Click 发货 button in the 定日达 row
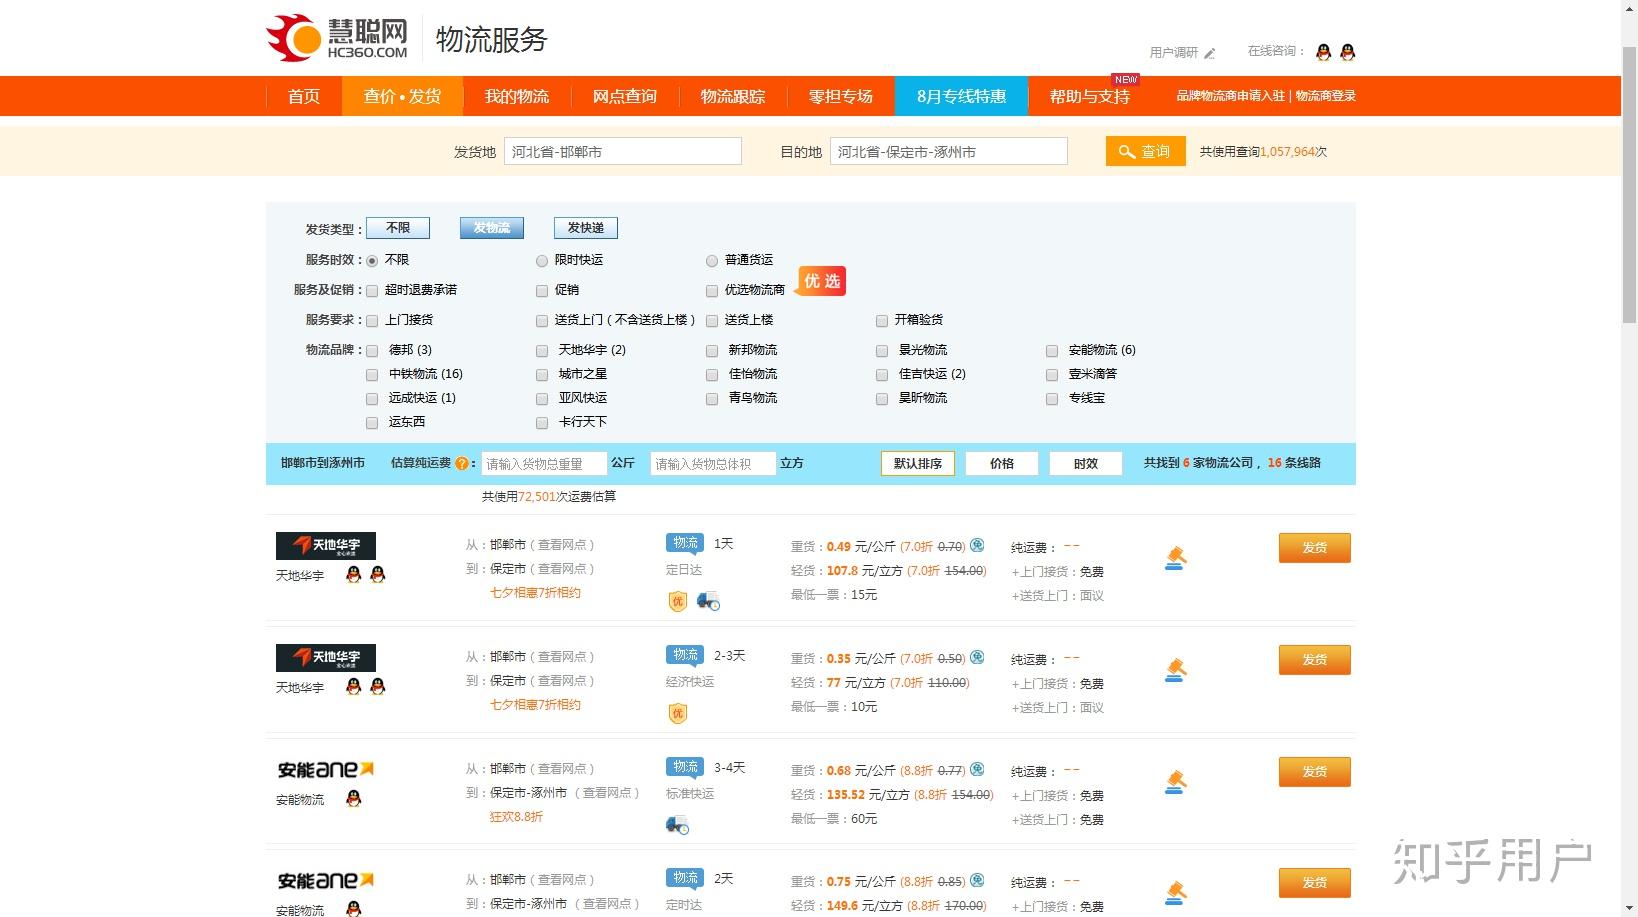Image resolution: width=1638 pixels, height=917 pixels. [1315, 547]
